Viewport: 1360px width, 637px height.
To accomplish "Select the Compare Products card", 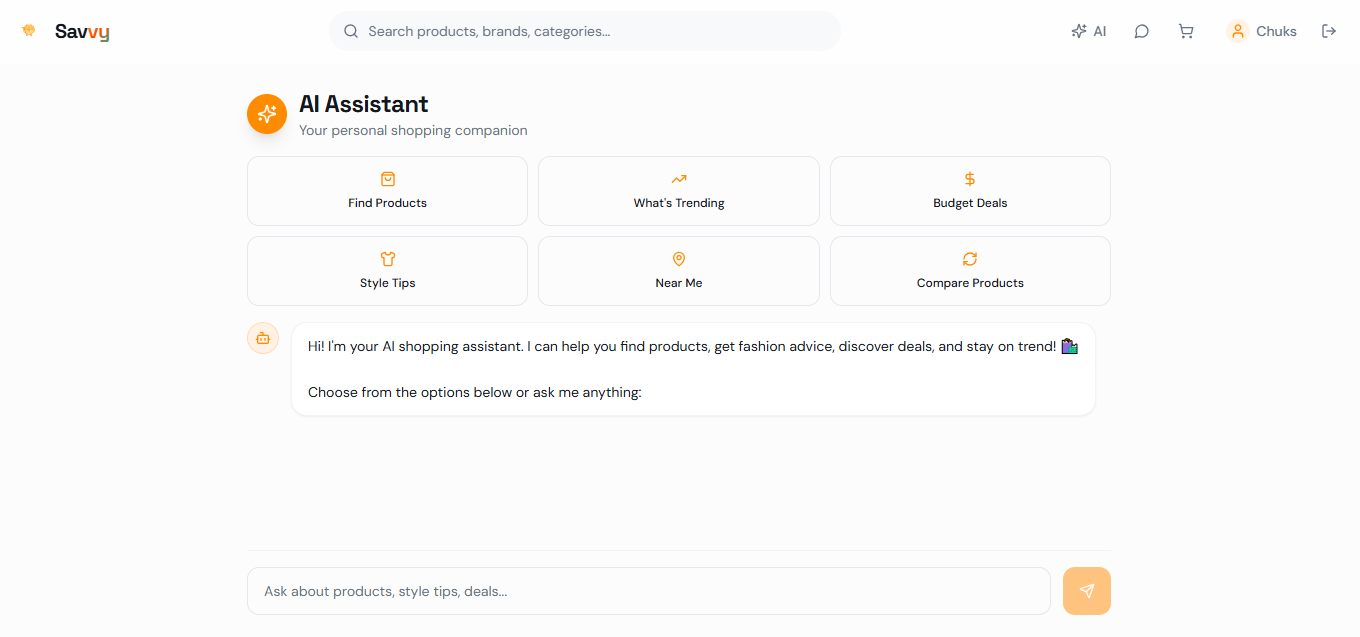I will click(970, 271).
